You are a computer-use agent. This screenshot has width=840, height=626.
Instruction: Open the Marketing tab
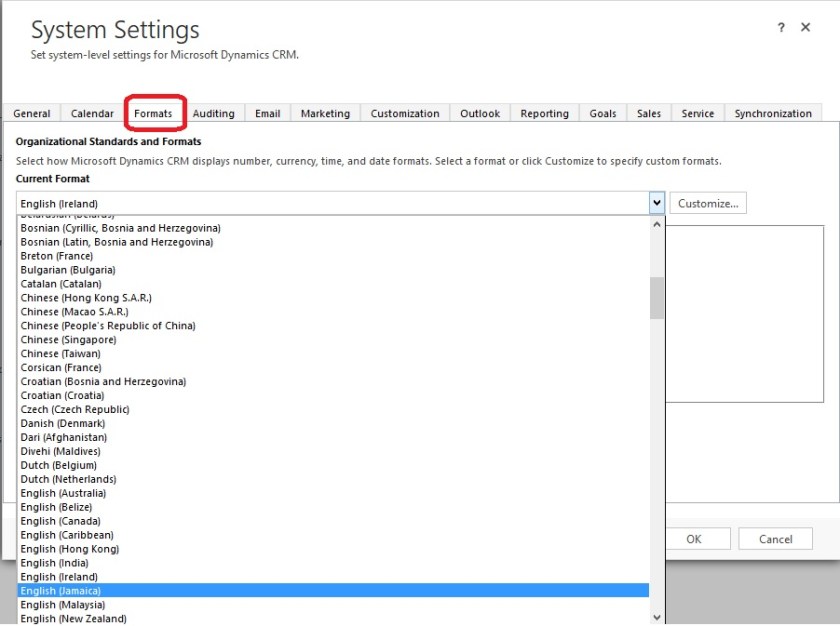(x=325, y=113)
